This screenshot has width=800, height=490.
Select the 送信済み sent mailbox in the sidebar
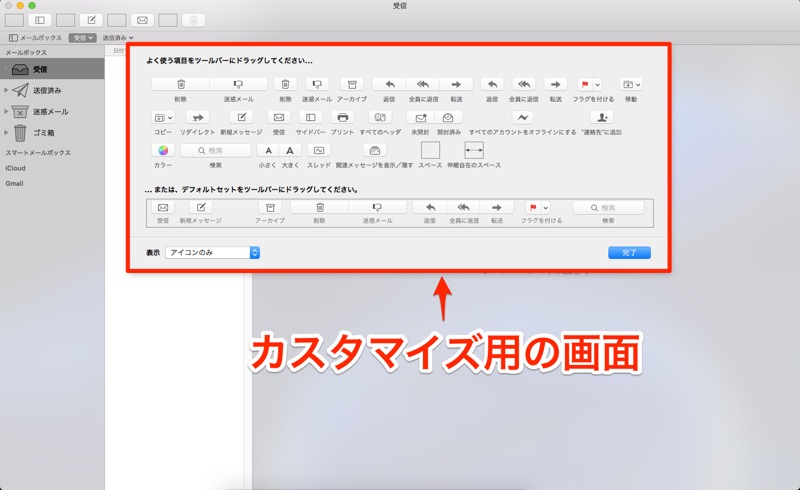[x=52, y=90]
